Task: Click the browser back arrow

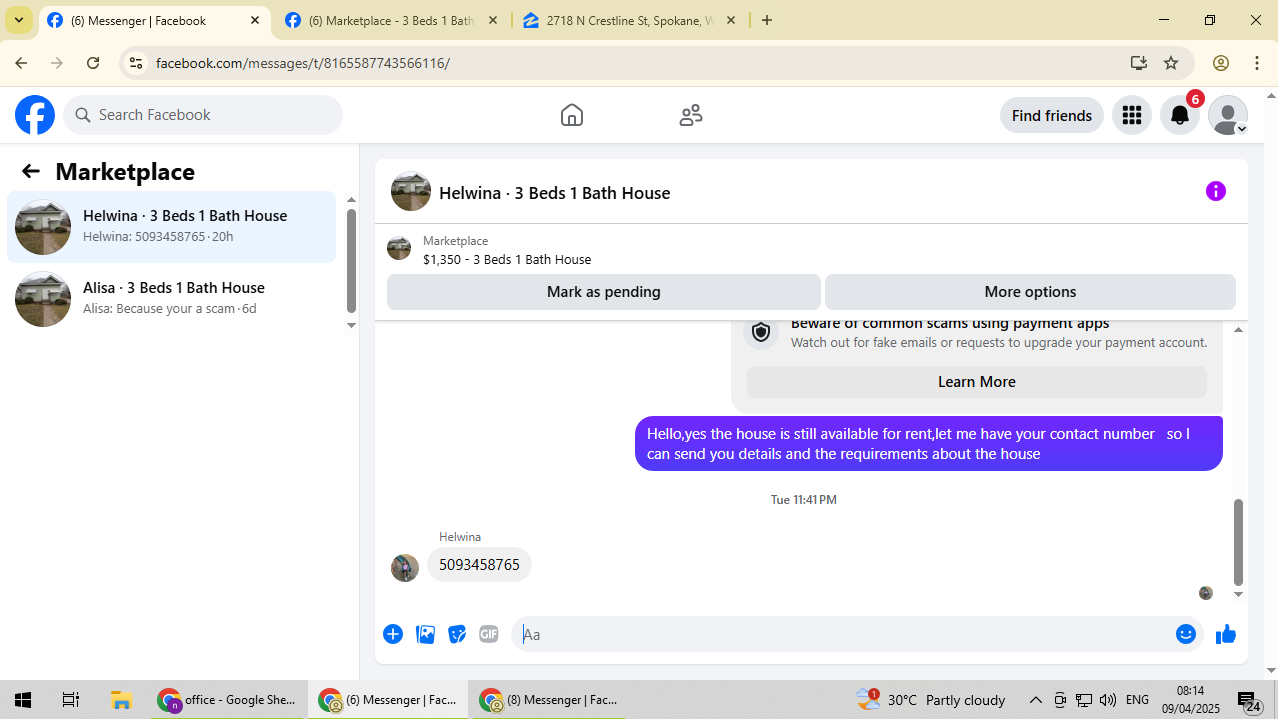Action: tap(21, 63)
